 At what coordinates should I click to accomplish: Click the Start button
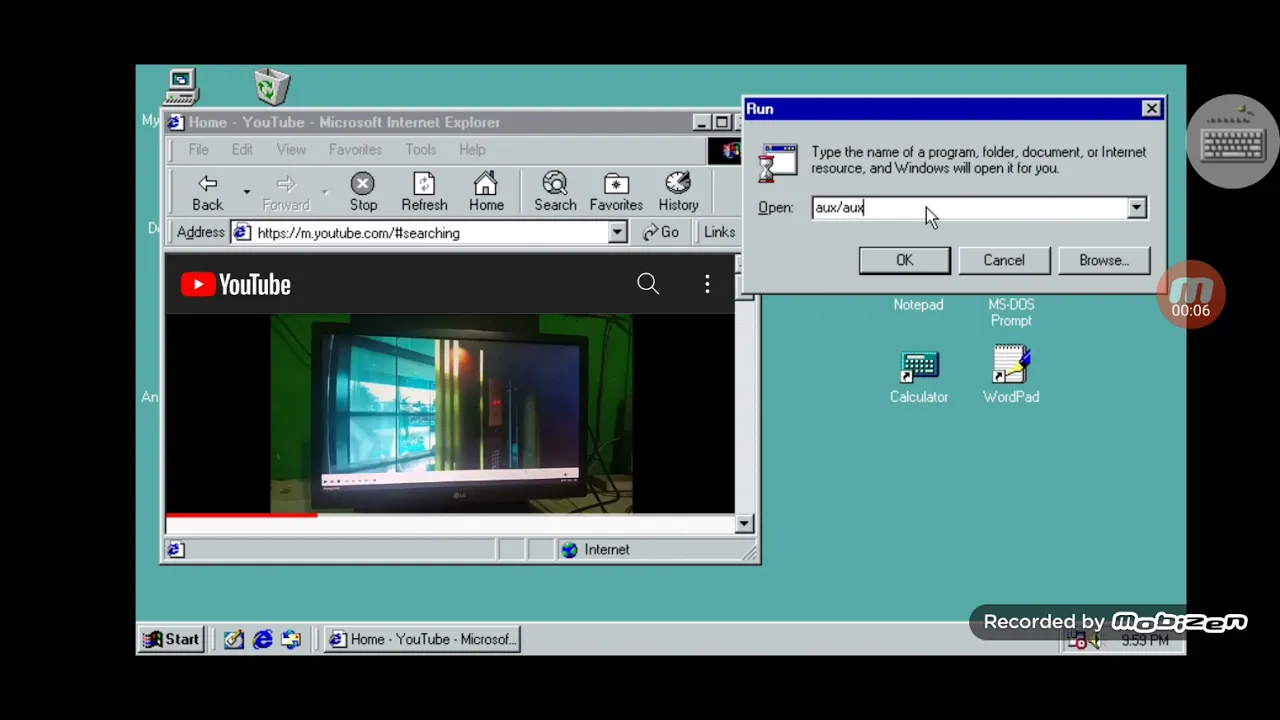coord(172,639)
